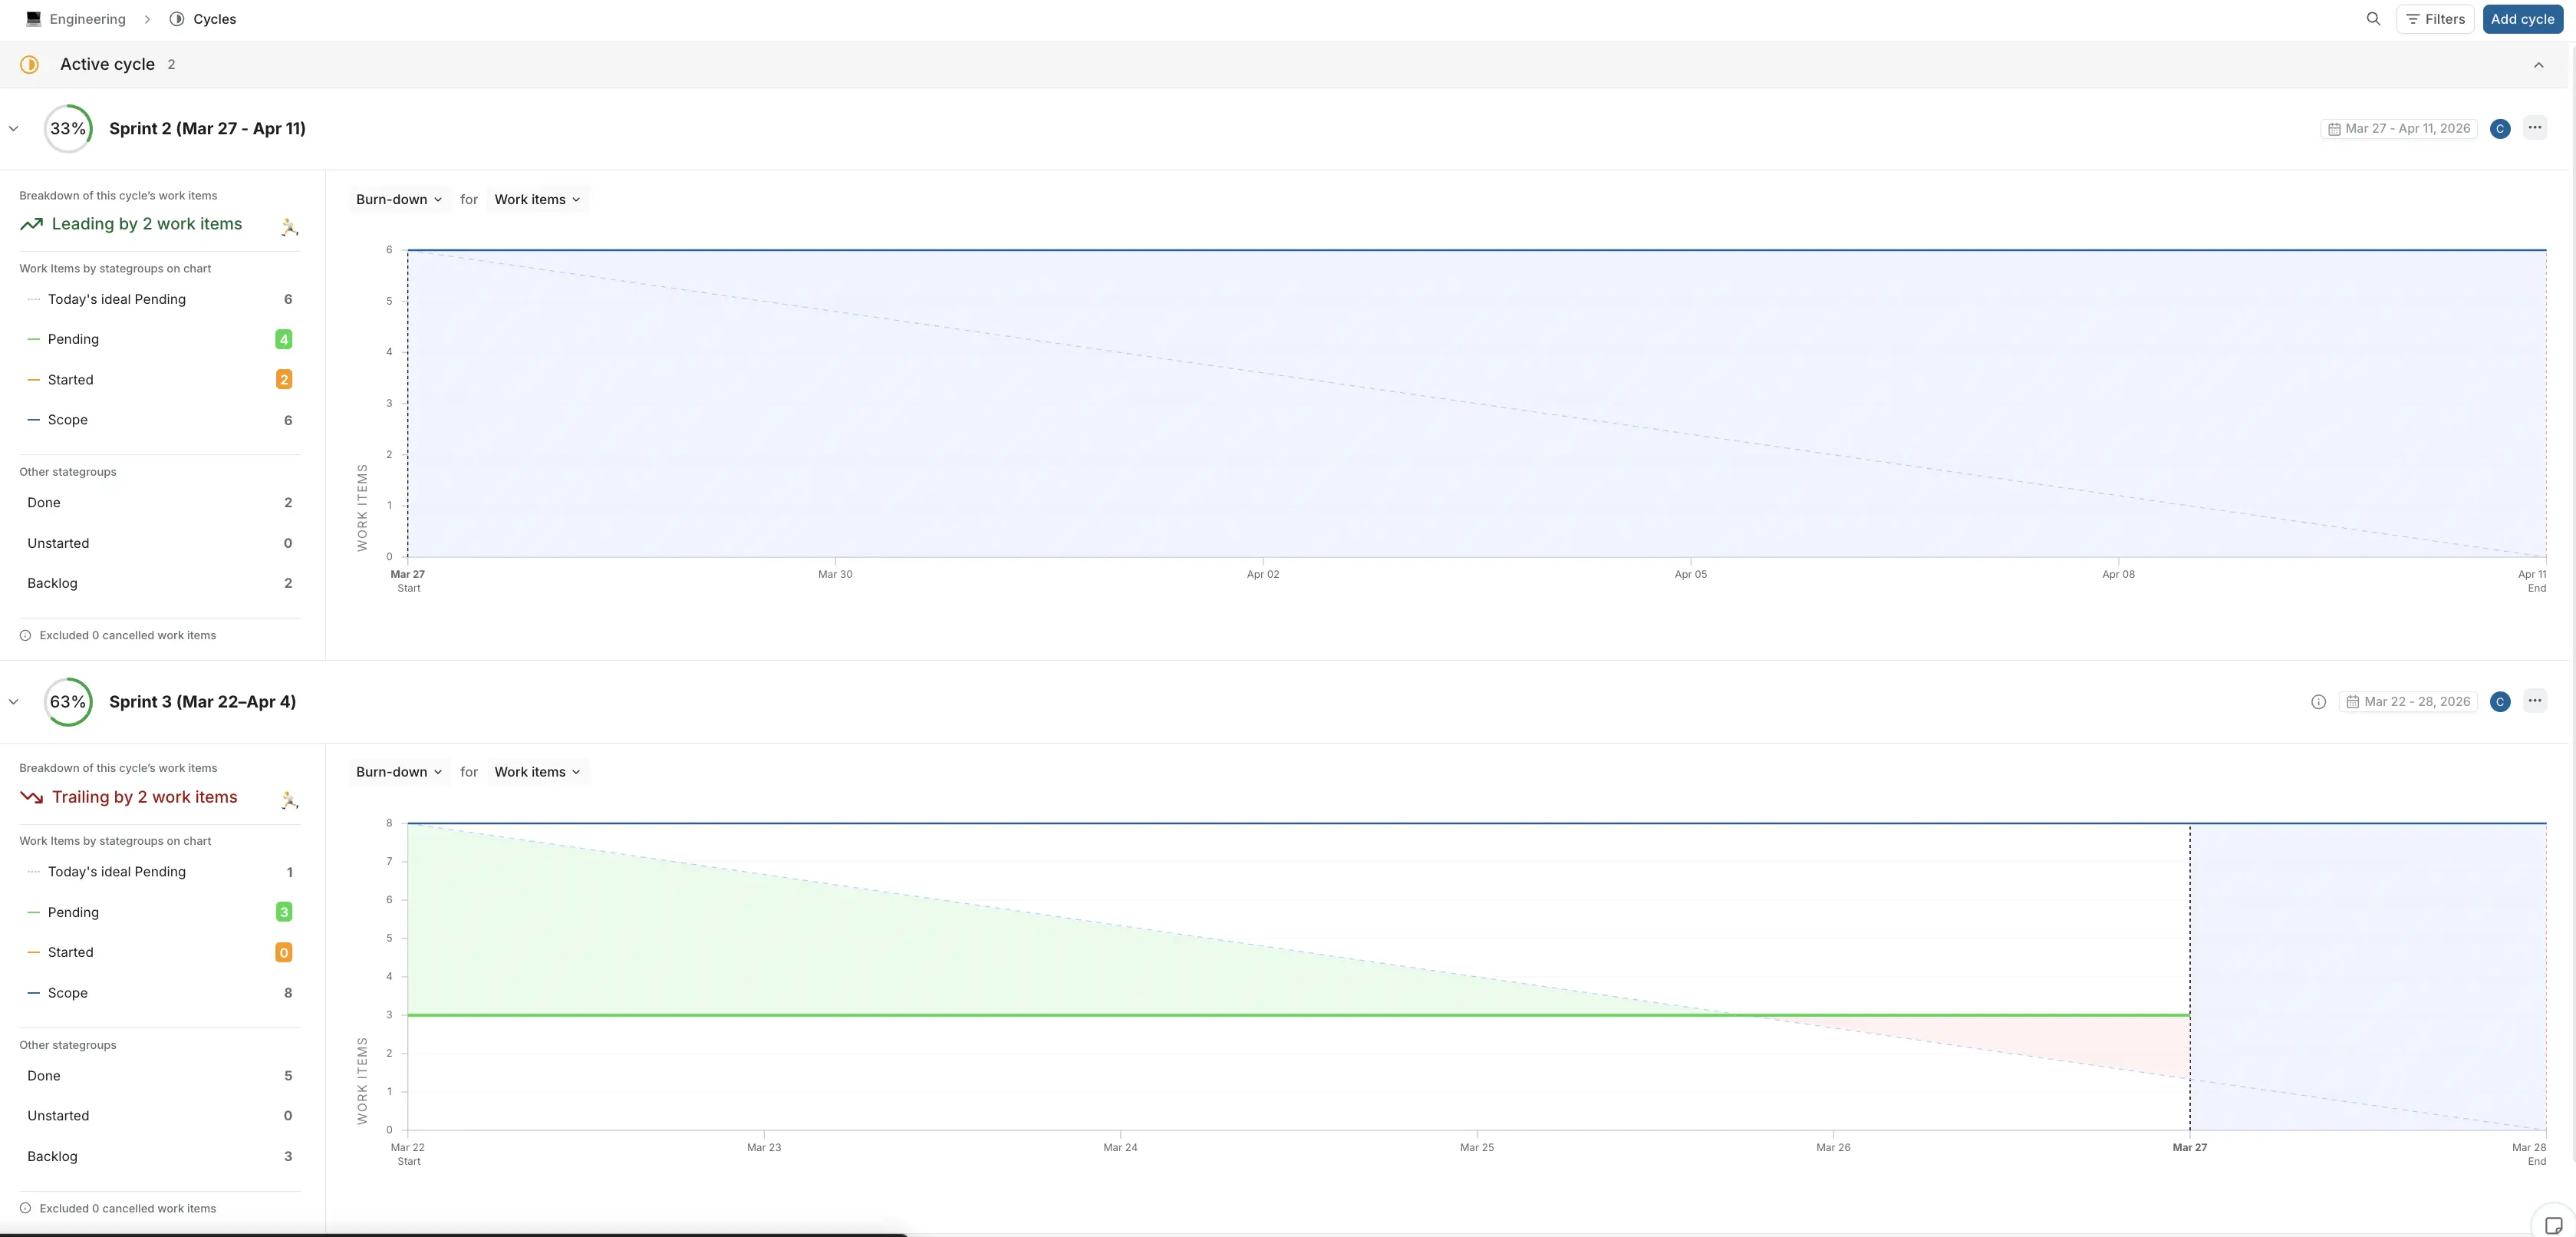Collapse Sprint 3 cycle details chevron
The image size is (2576, 1237).
point(14,702)
